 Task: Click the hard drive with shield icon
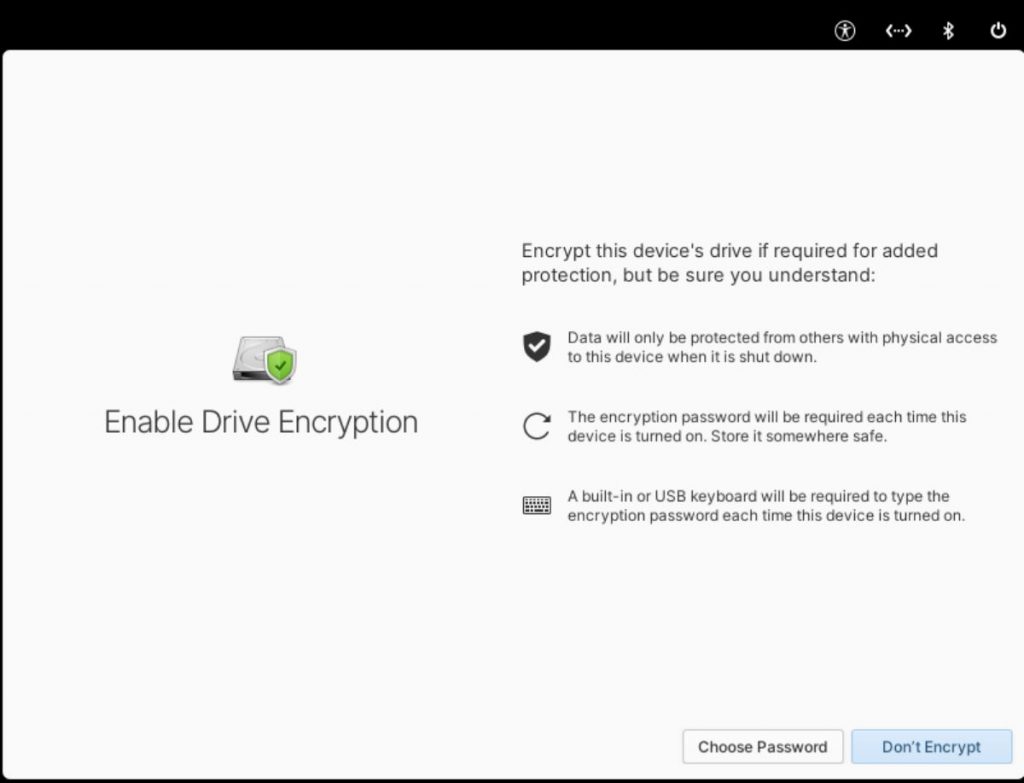[x=266, y=359]
